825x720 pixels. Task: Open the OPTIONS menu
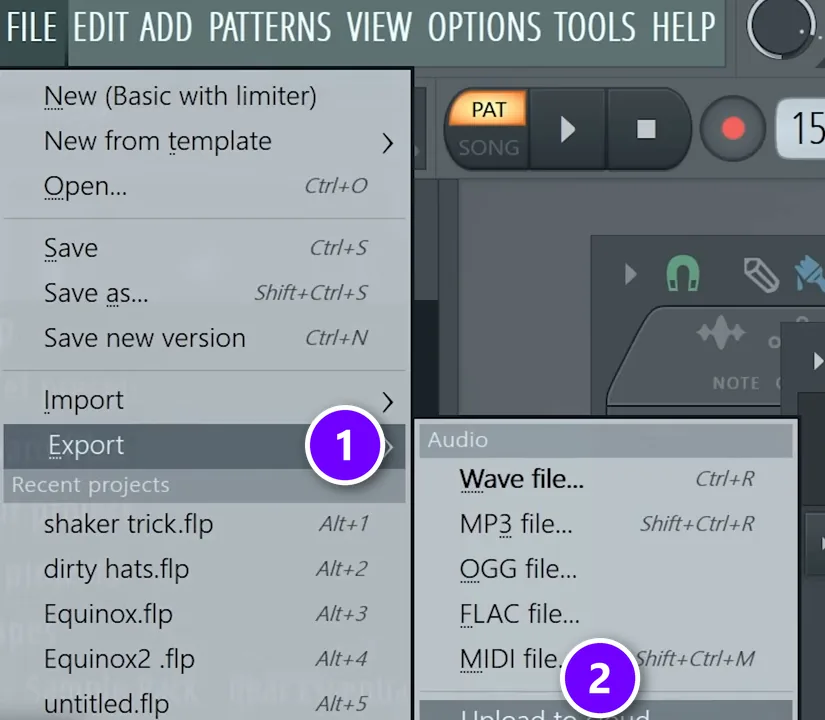coord(484,27)
